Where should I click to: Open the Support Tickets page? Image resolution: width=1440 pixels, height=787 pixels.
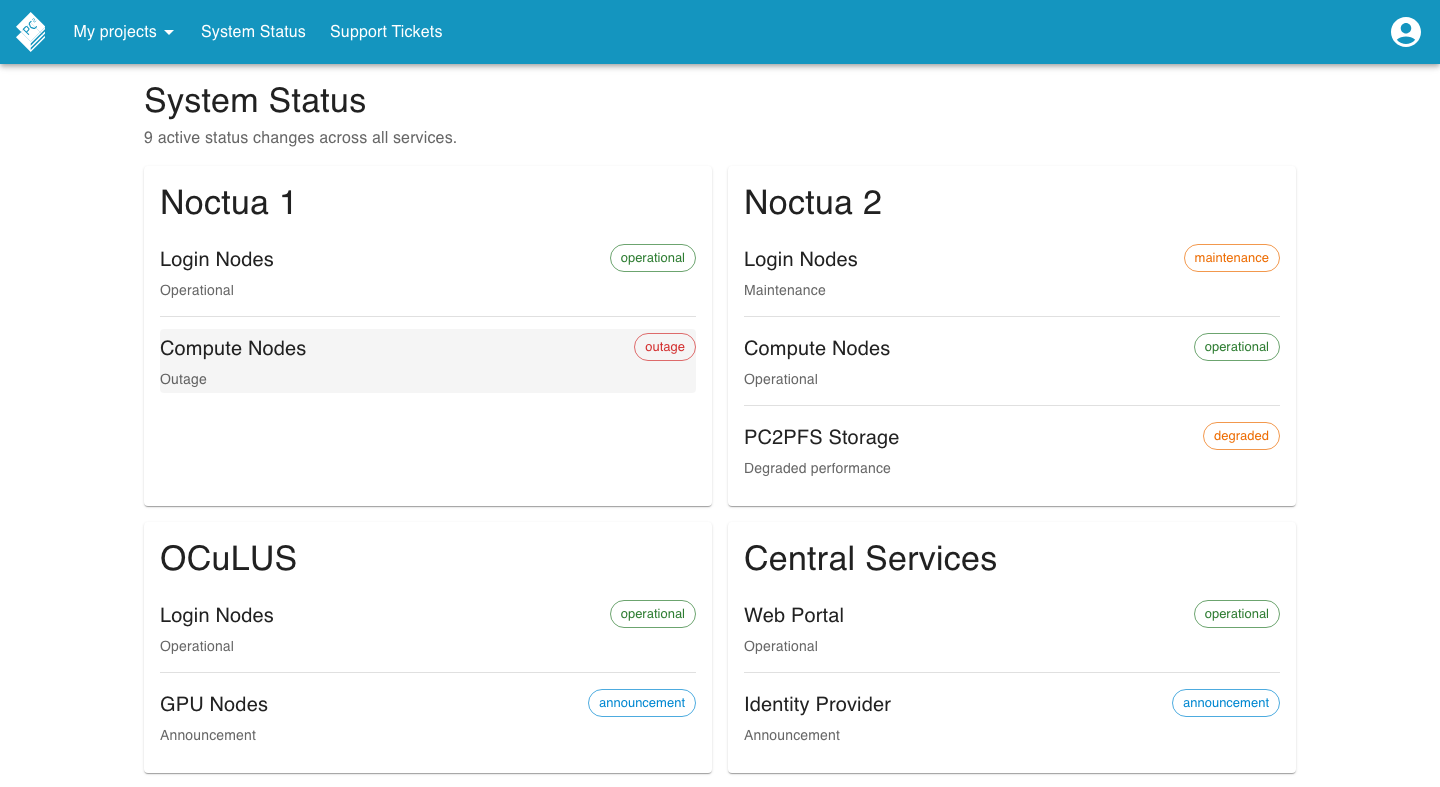tap(386, 32)
